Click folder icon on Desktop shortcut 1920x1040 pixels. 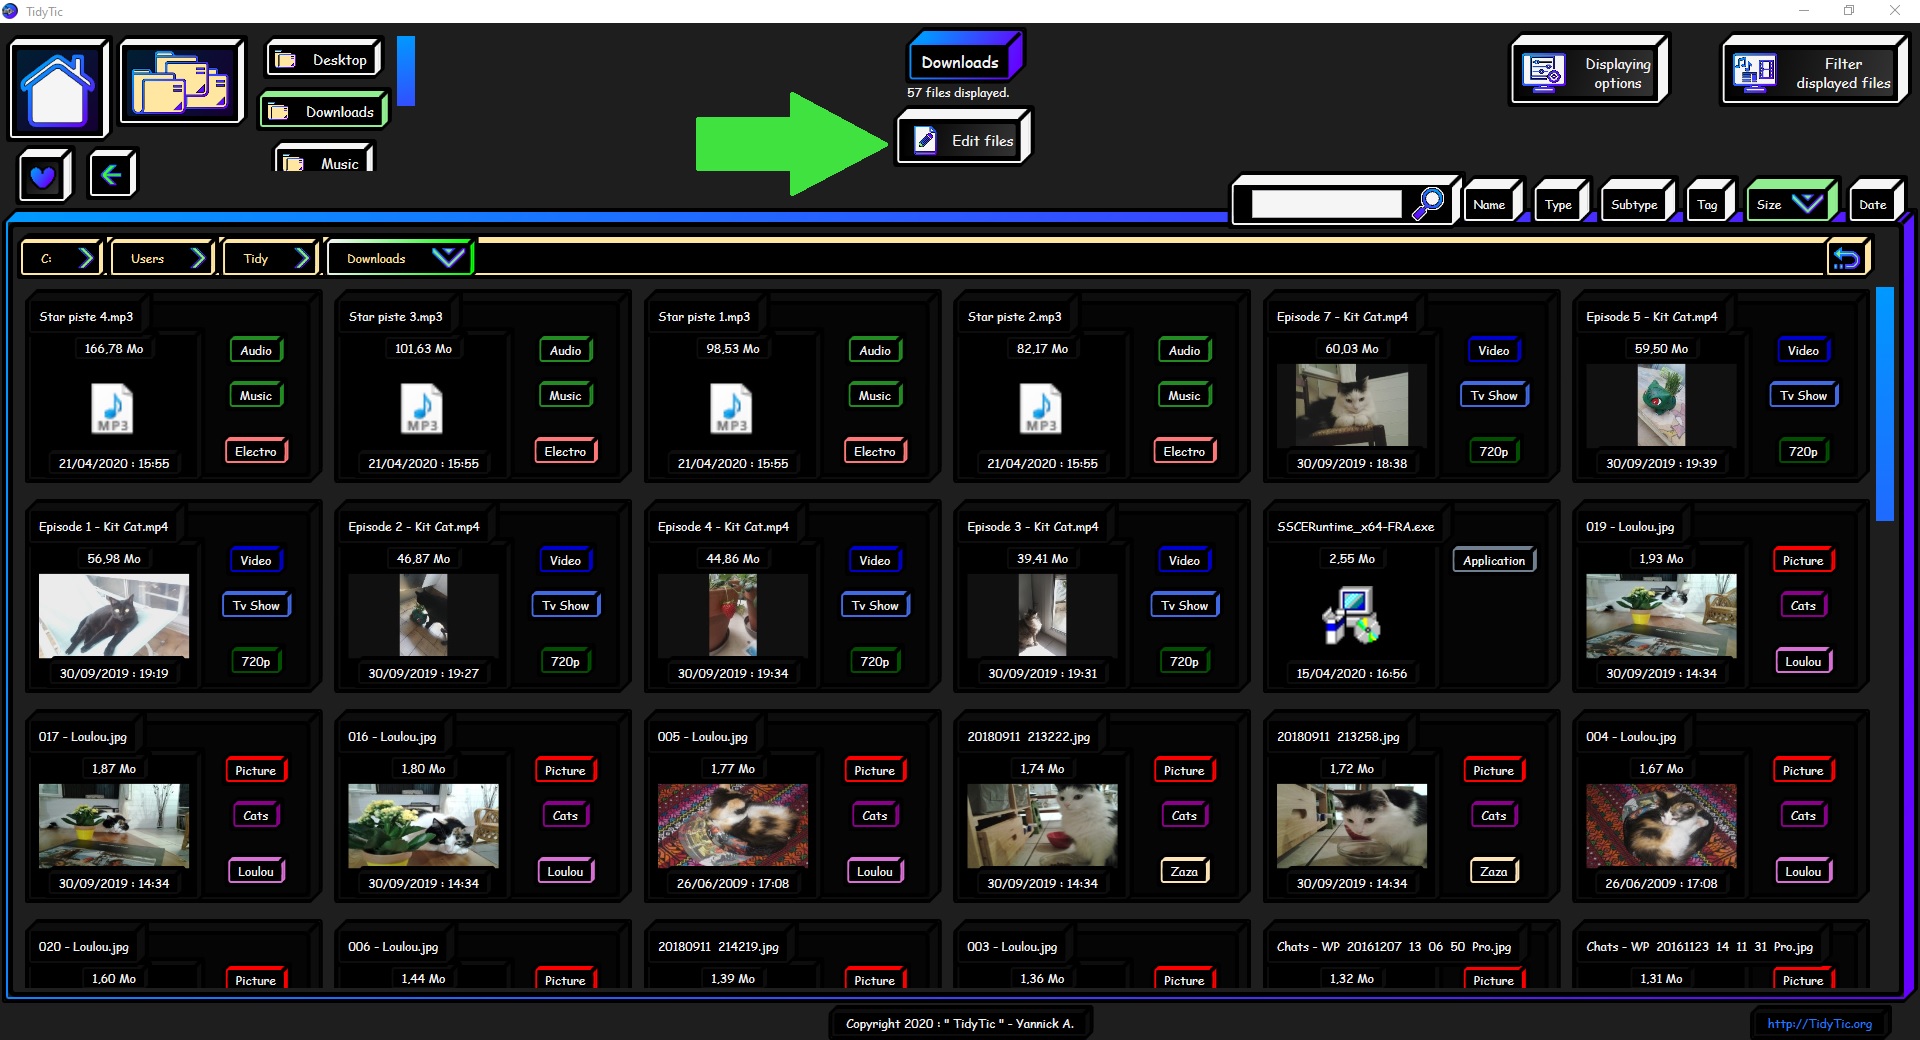click(x=286, y=60)
